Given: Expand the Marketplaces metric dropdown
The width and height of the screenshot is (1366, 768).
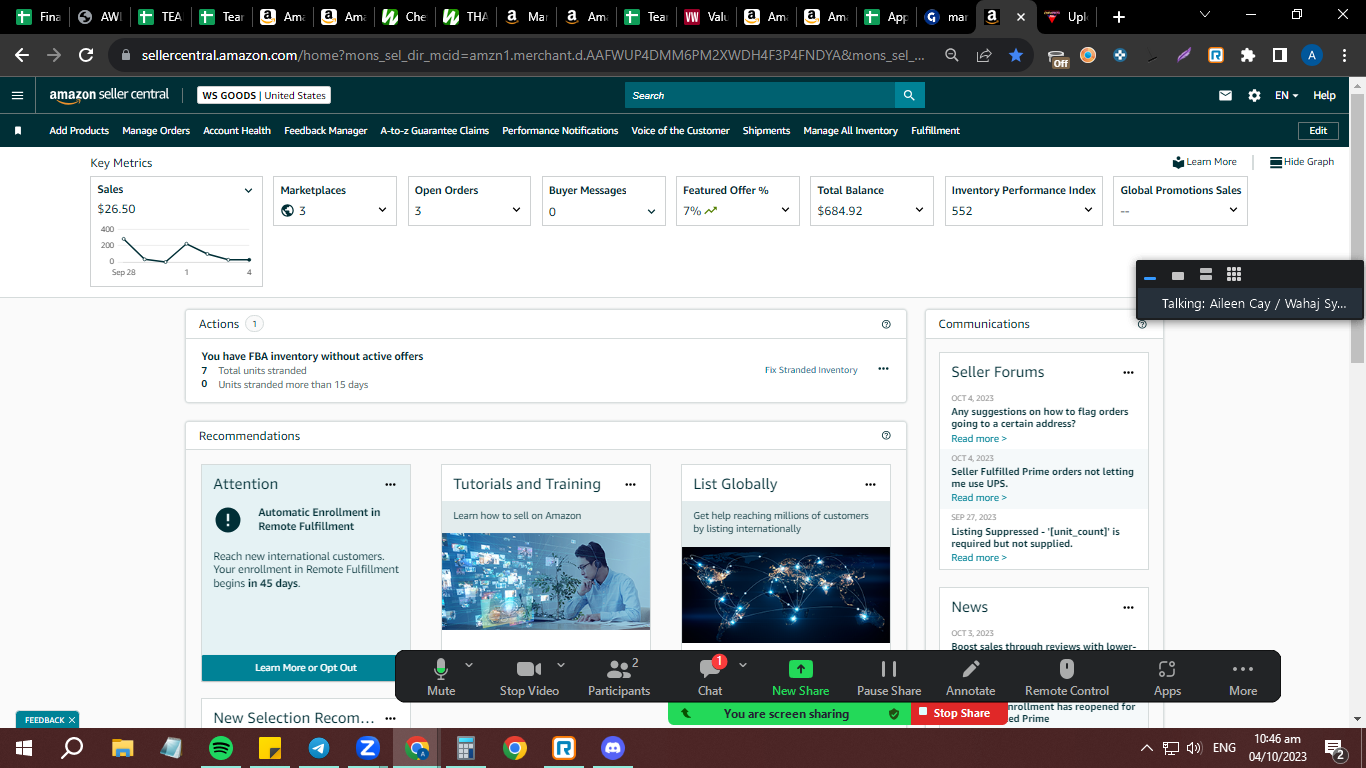Looking at the screenshot, I should coord(382,210).
